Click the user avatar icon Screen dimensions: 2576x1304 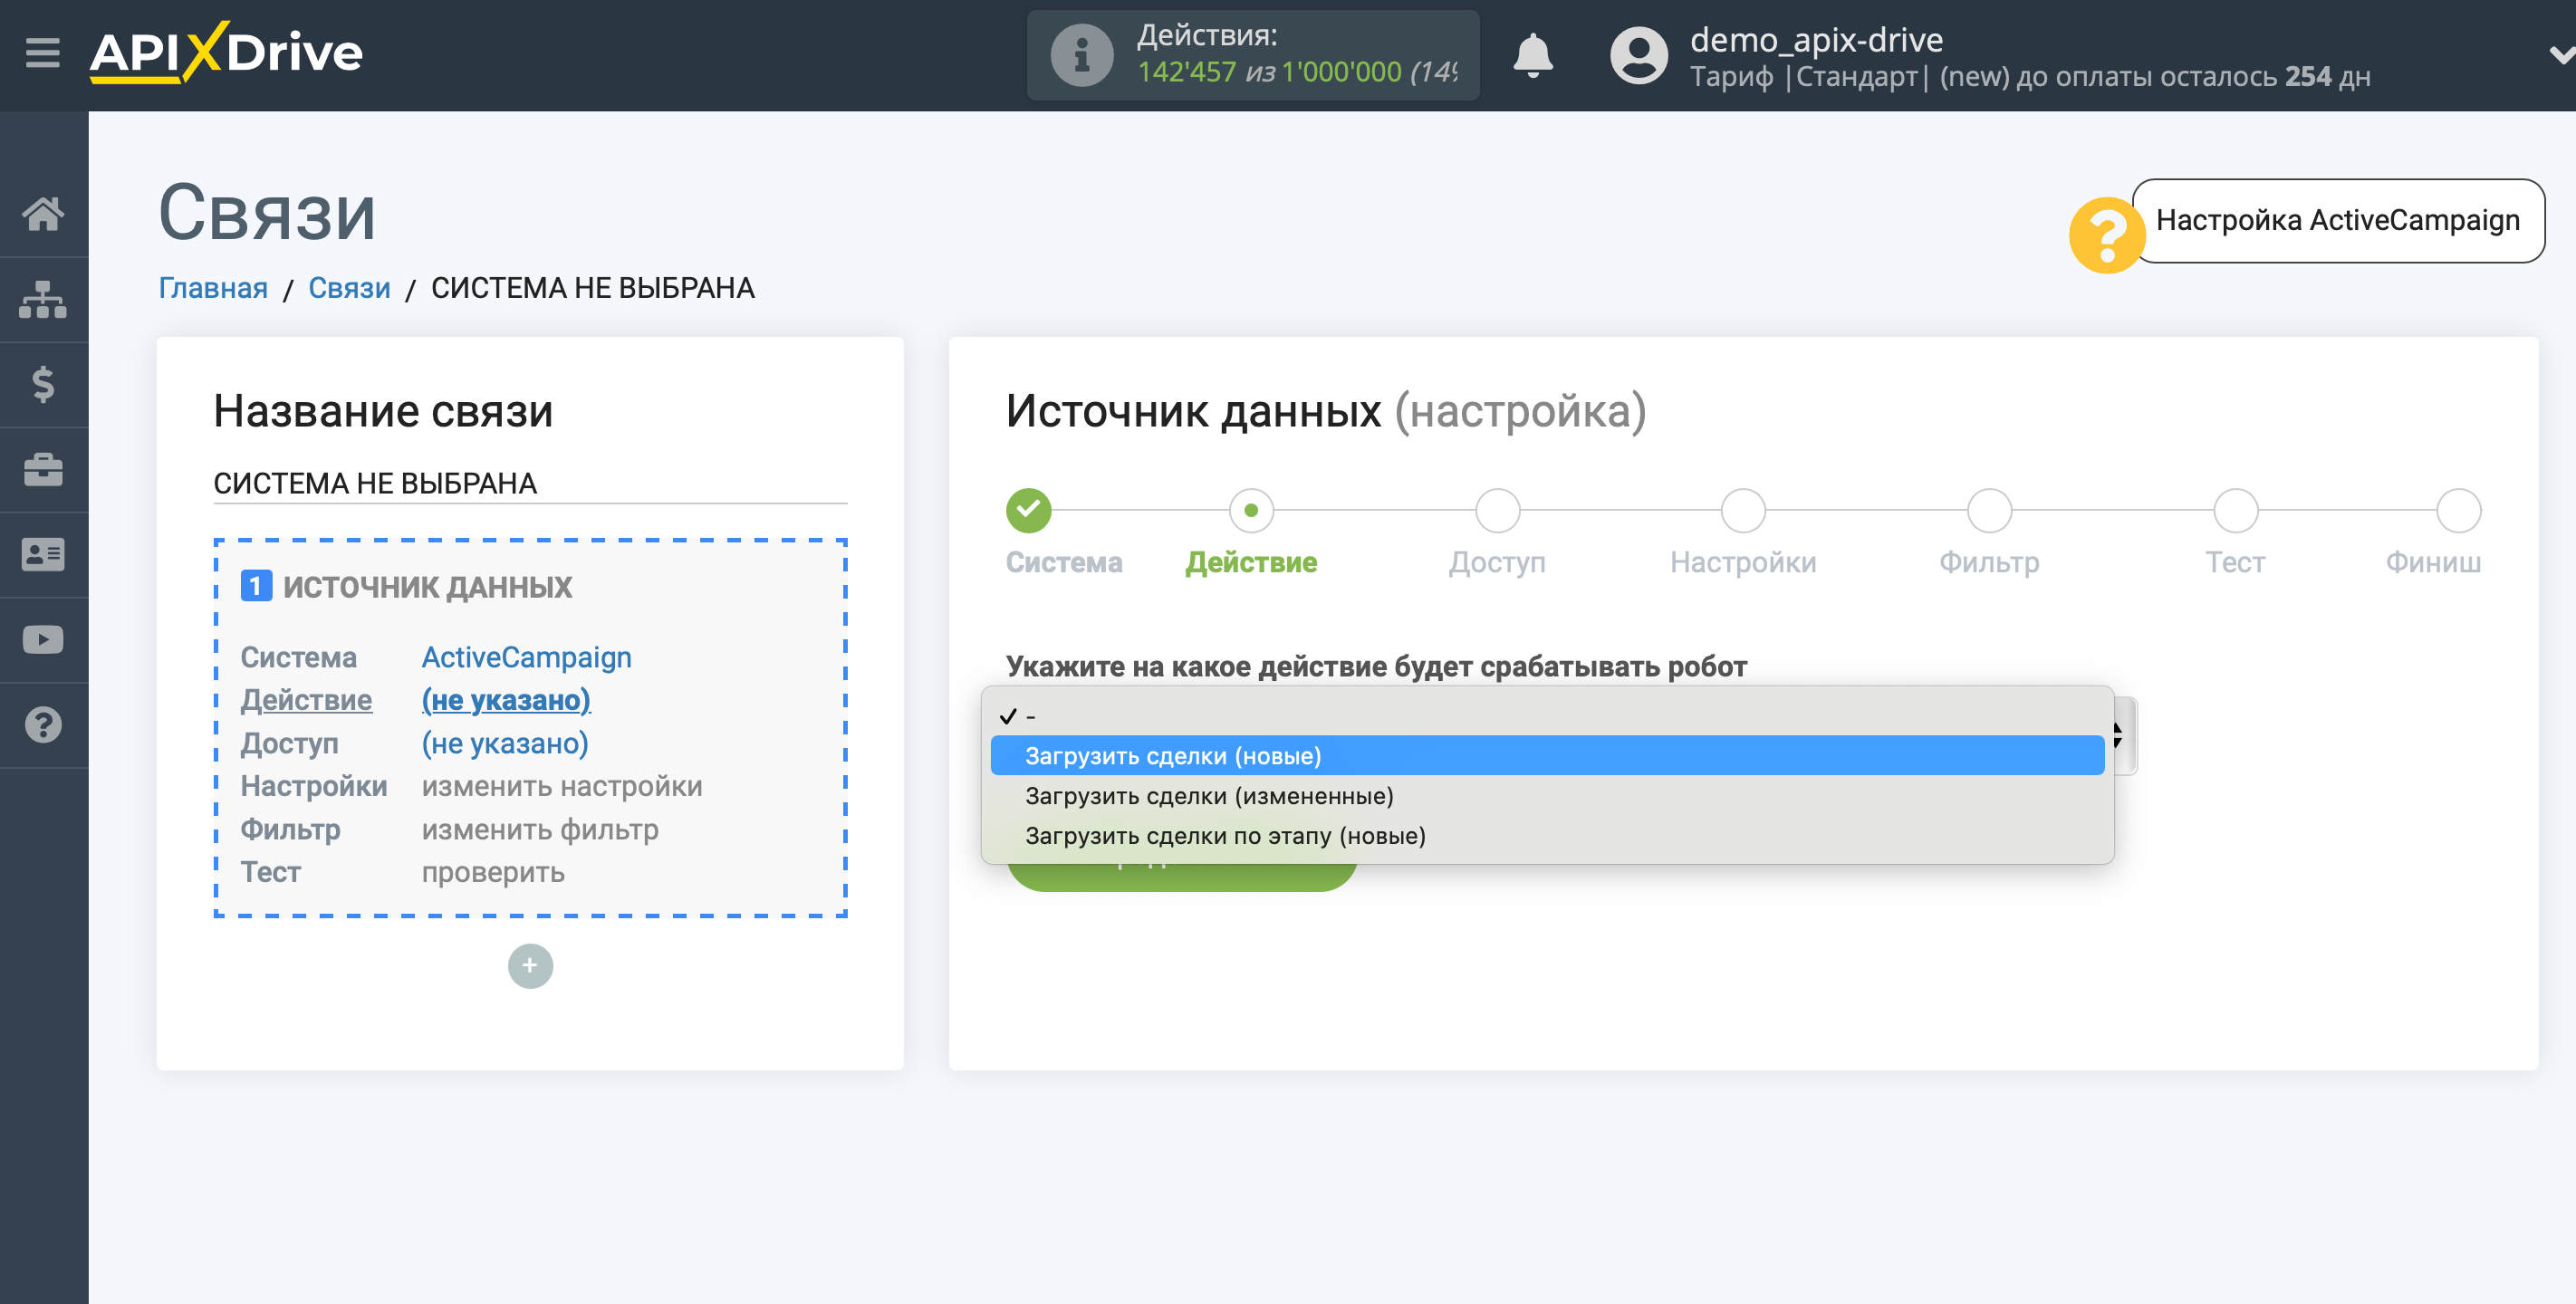pos(1638,56)
